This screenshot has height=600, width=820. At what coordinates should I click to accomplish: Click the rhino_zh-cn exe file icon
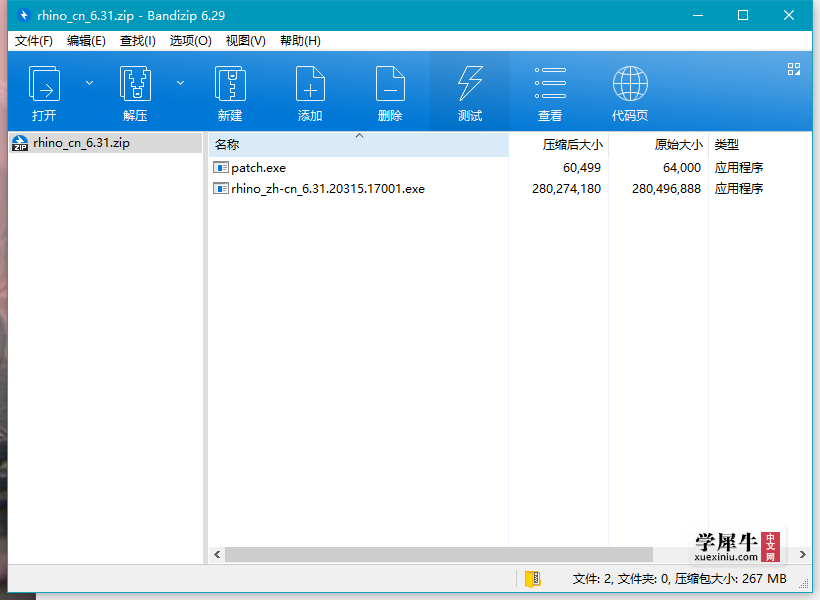coord(221,188)
